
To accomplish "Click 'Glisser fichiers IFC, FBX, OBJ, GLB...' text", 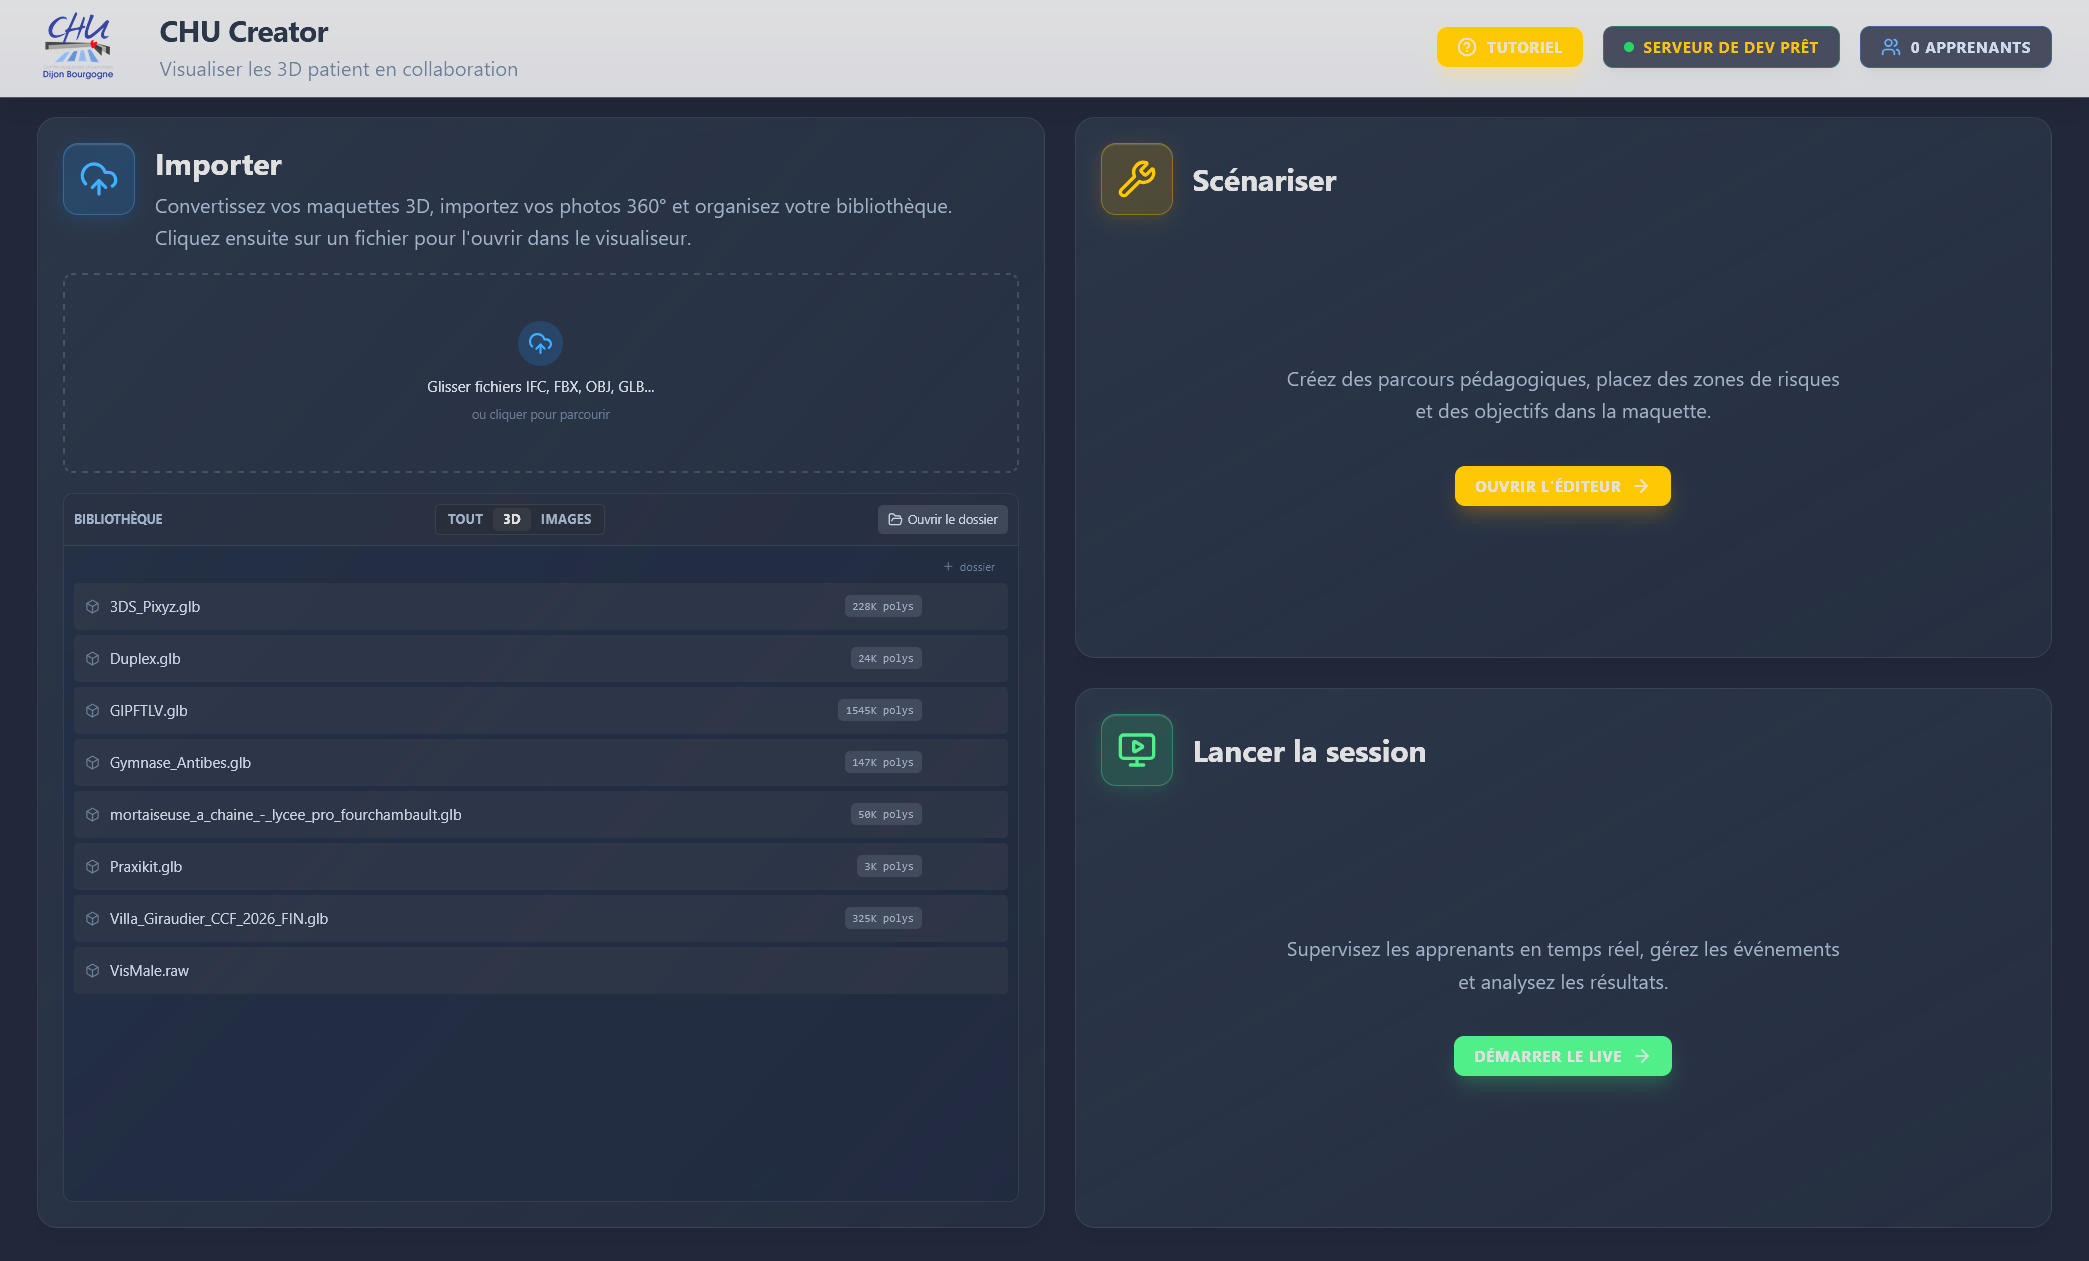I will [541, 387].
